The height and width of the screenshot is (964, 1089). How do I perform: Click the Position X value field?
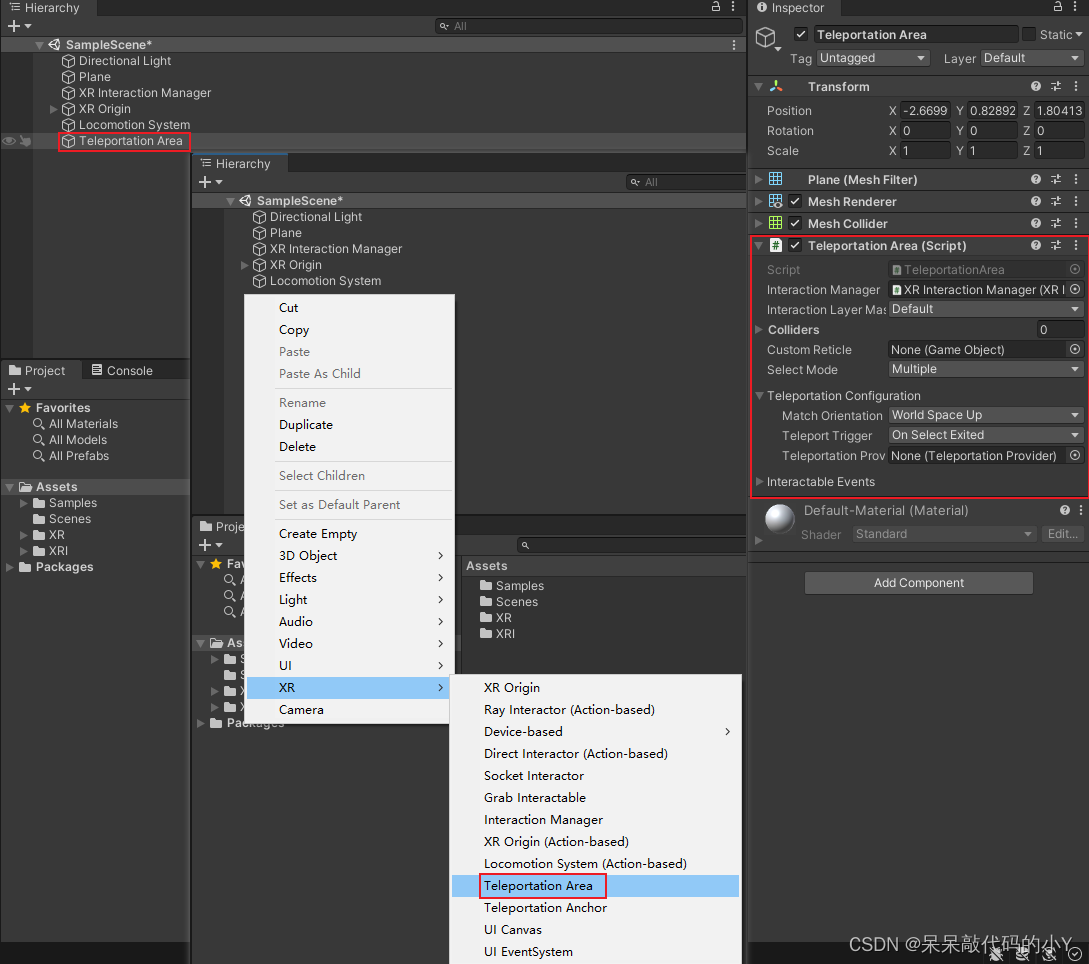coord(924,111)
